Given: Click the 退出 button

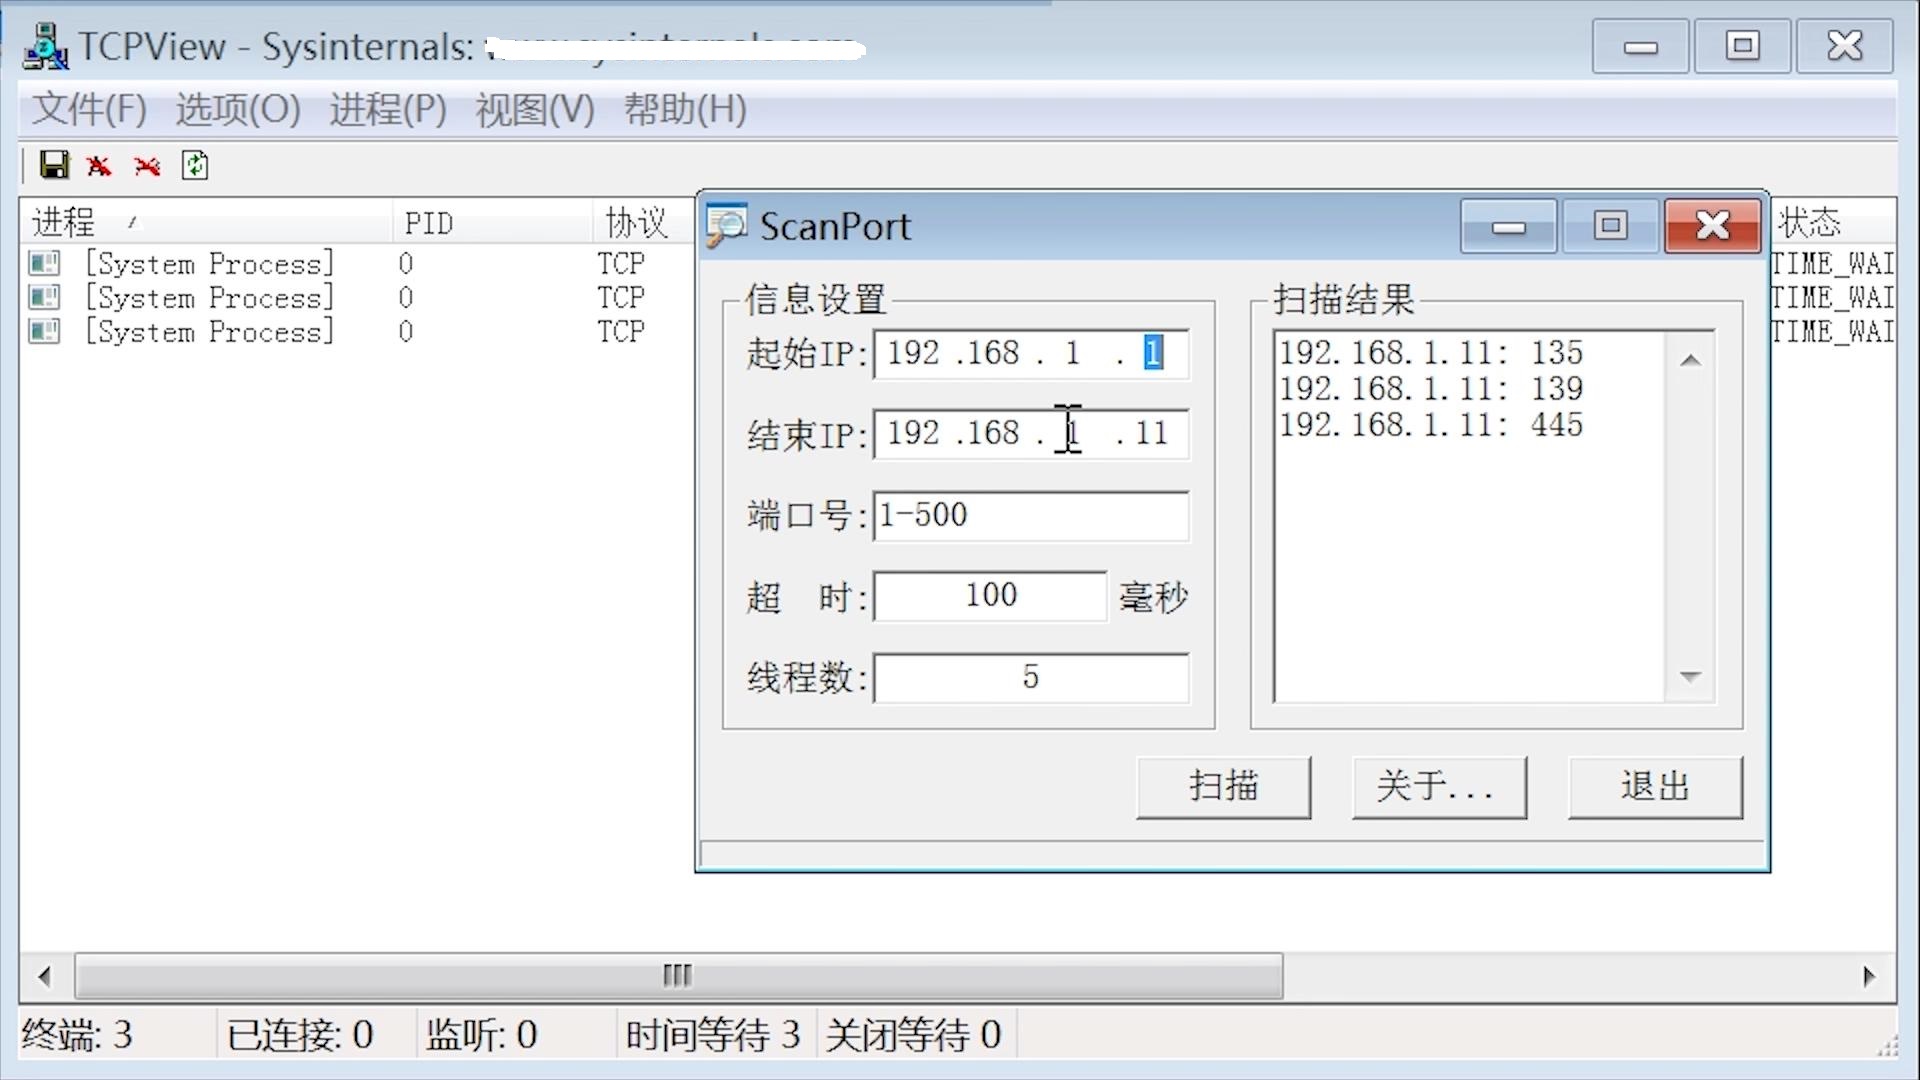Looking at the screenshot, I should (x=1655, y=787).
